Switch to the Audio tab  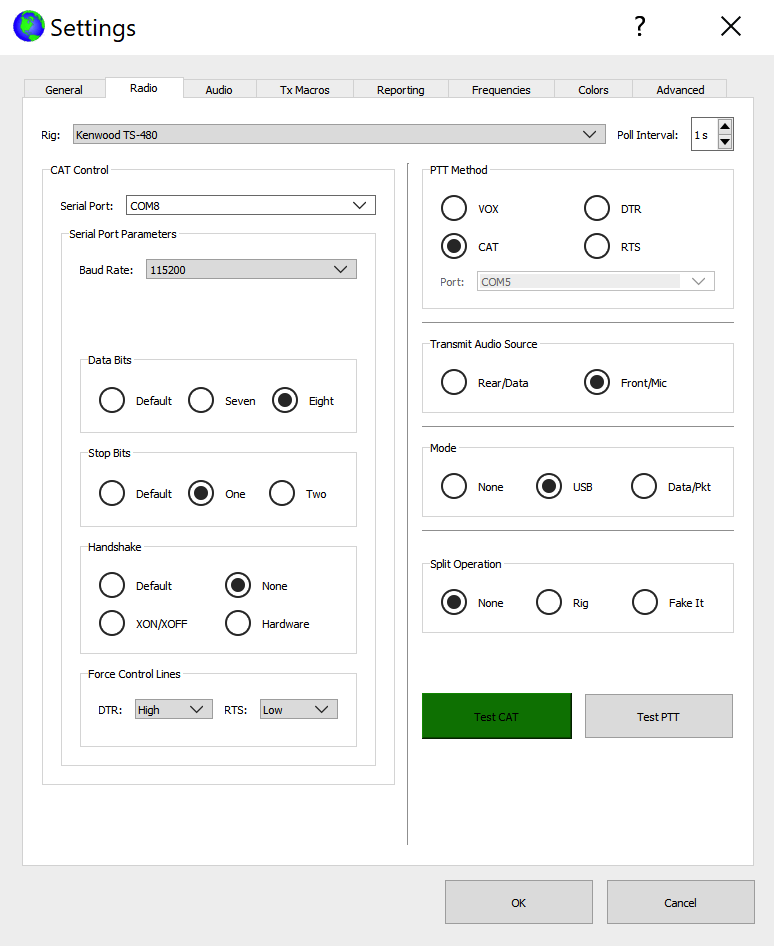(x=219, y=89)
